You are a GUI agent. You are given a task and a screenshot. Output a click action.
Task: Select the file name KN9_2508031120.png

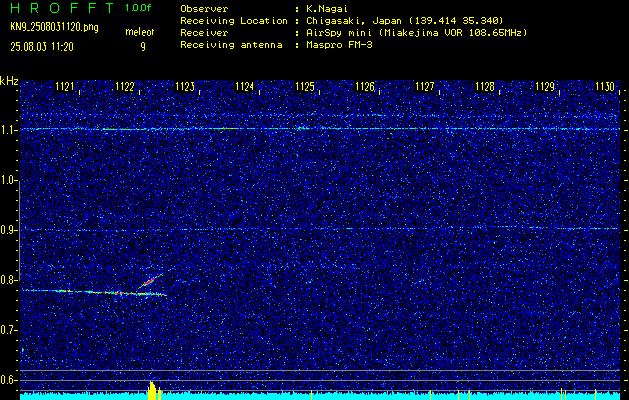54,27
